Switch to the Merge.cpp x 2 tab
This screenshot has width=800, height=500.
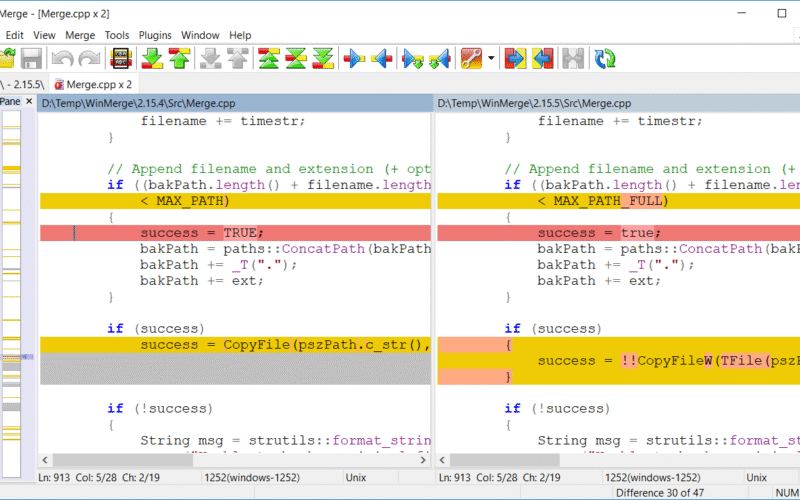93,84
